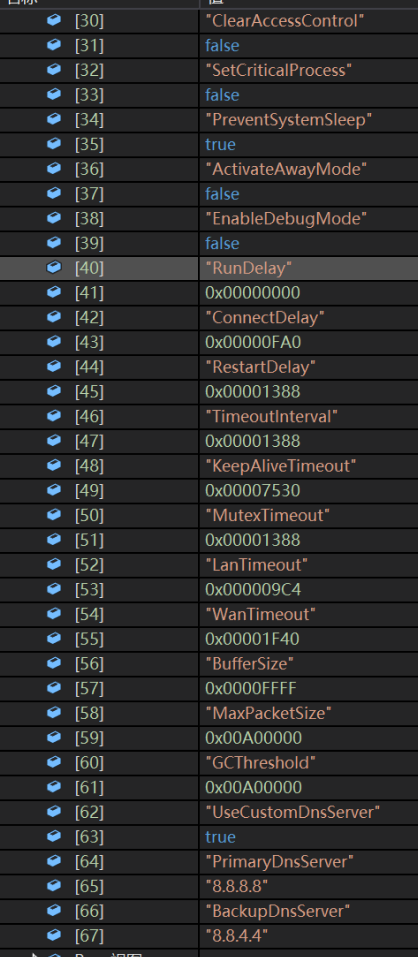
Task: Click the field cube icon in highlighted row [40]
Action: coord(54,267)
